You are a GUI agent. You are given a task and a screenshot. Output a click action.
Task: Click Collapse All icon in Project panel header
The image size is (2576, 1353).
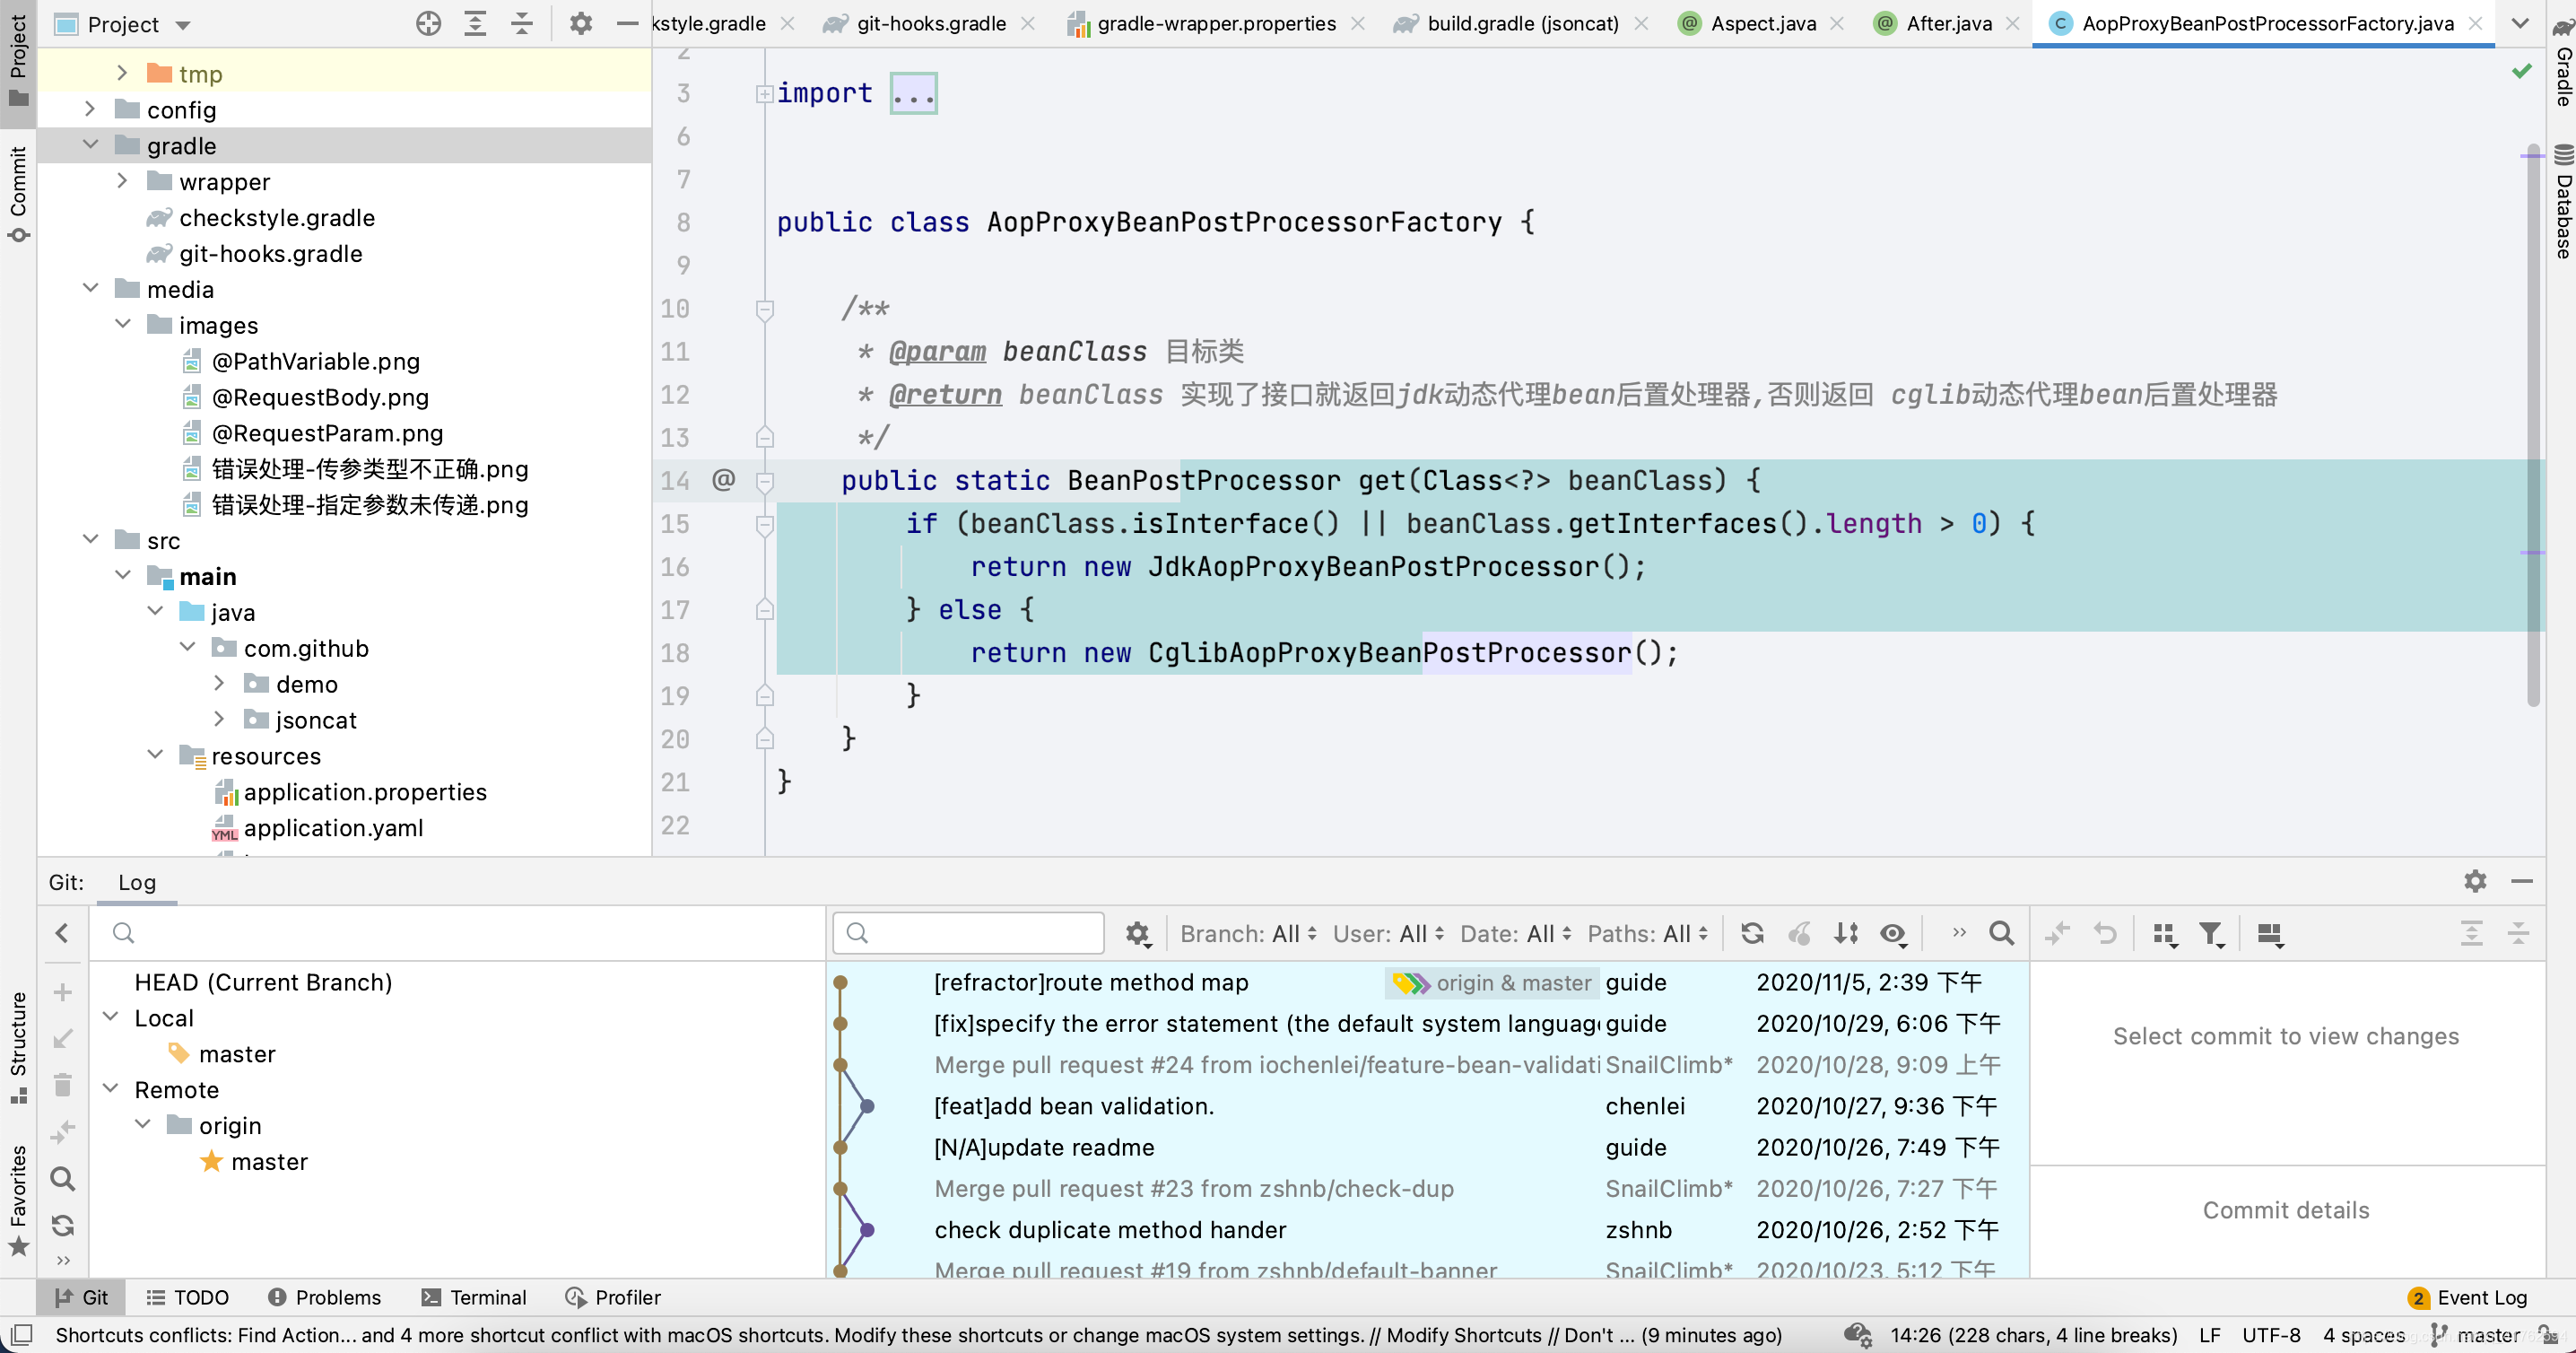click(x=522, y=23)
